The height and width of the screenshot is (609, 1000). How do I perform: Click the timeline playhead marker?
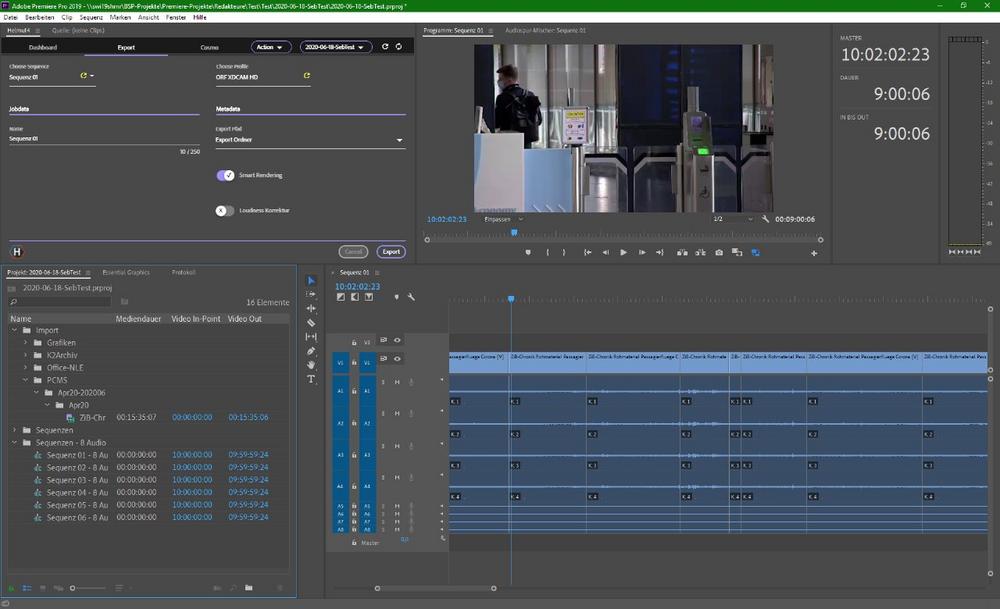(511, 299)
